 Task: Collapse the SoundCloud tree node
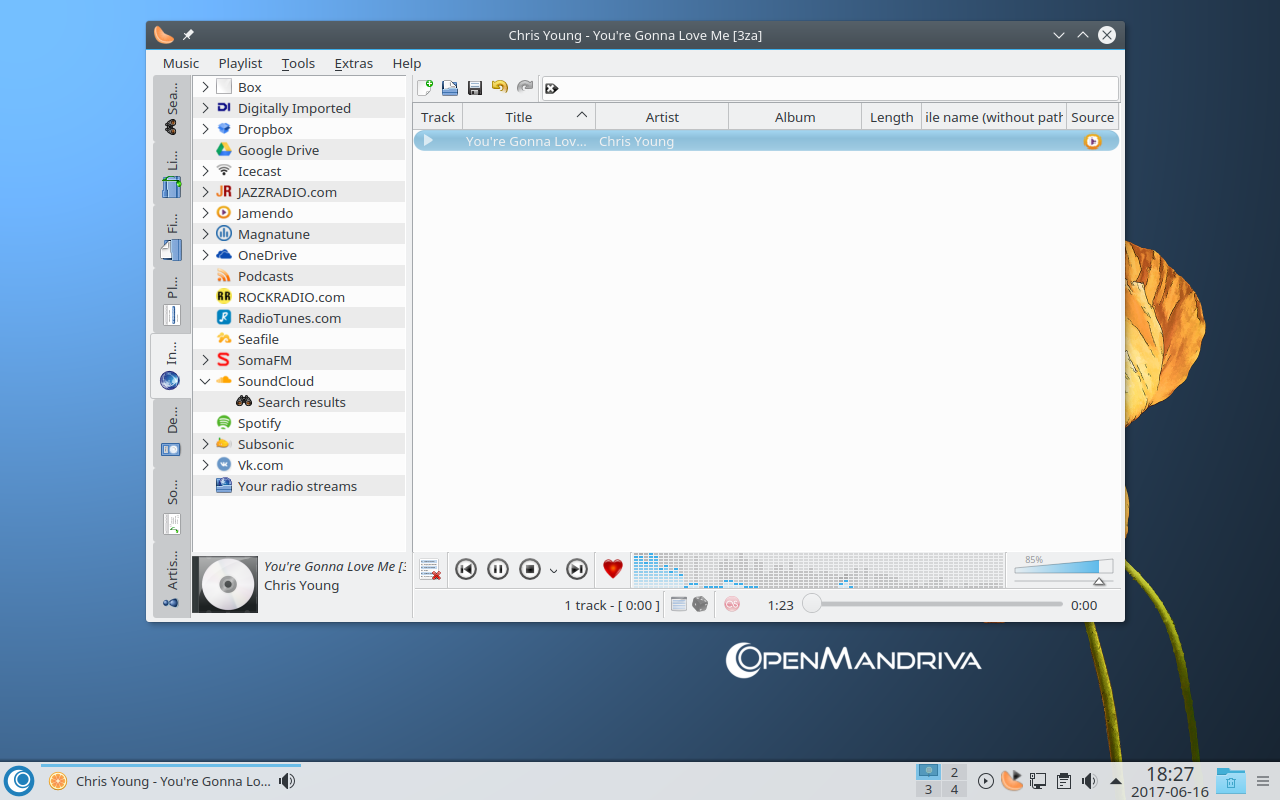tap(205, 381)
